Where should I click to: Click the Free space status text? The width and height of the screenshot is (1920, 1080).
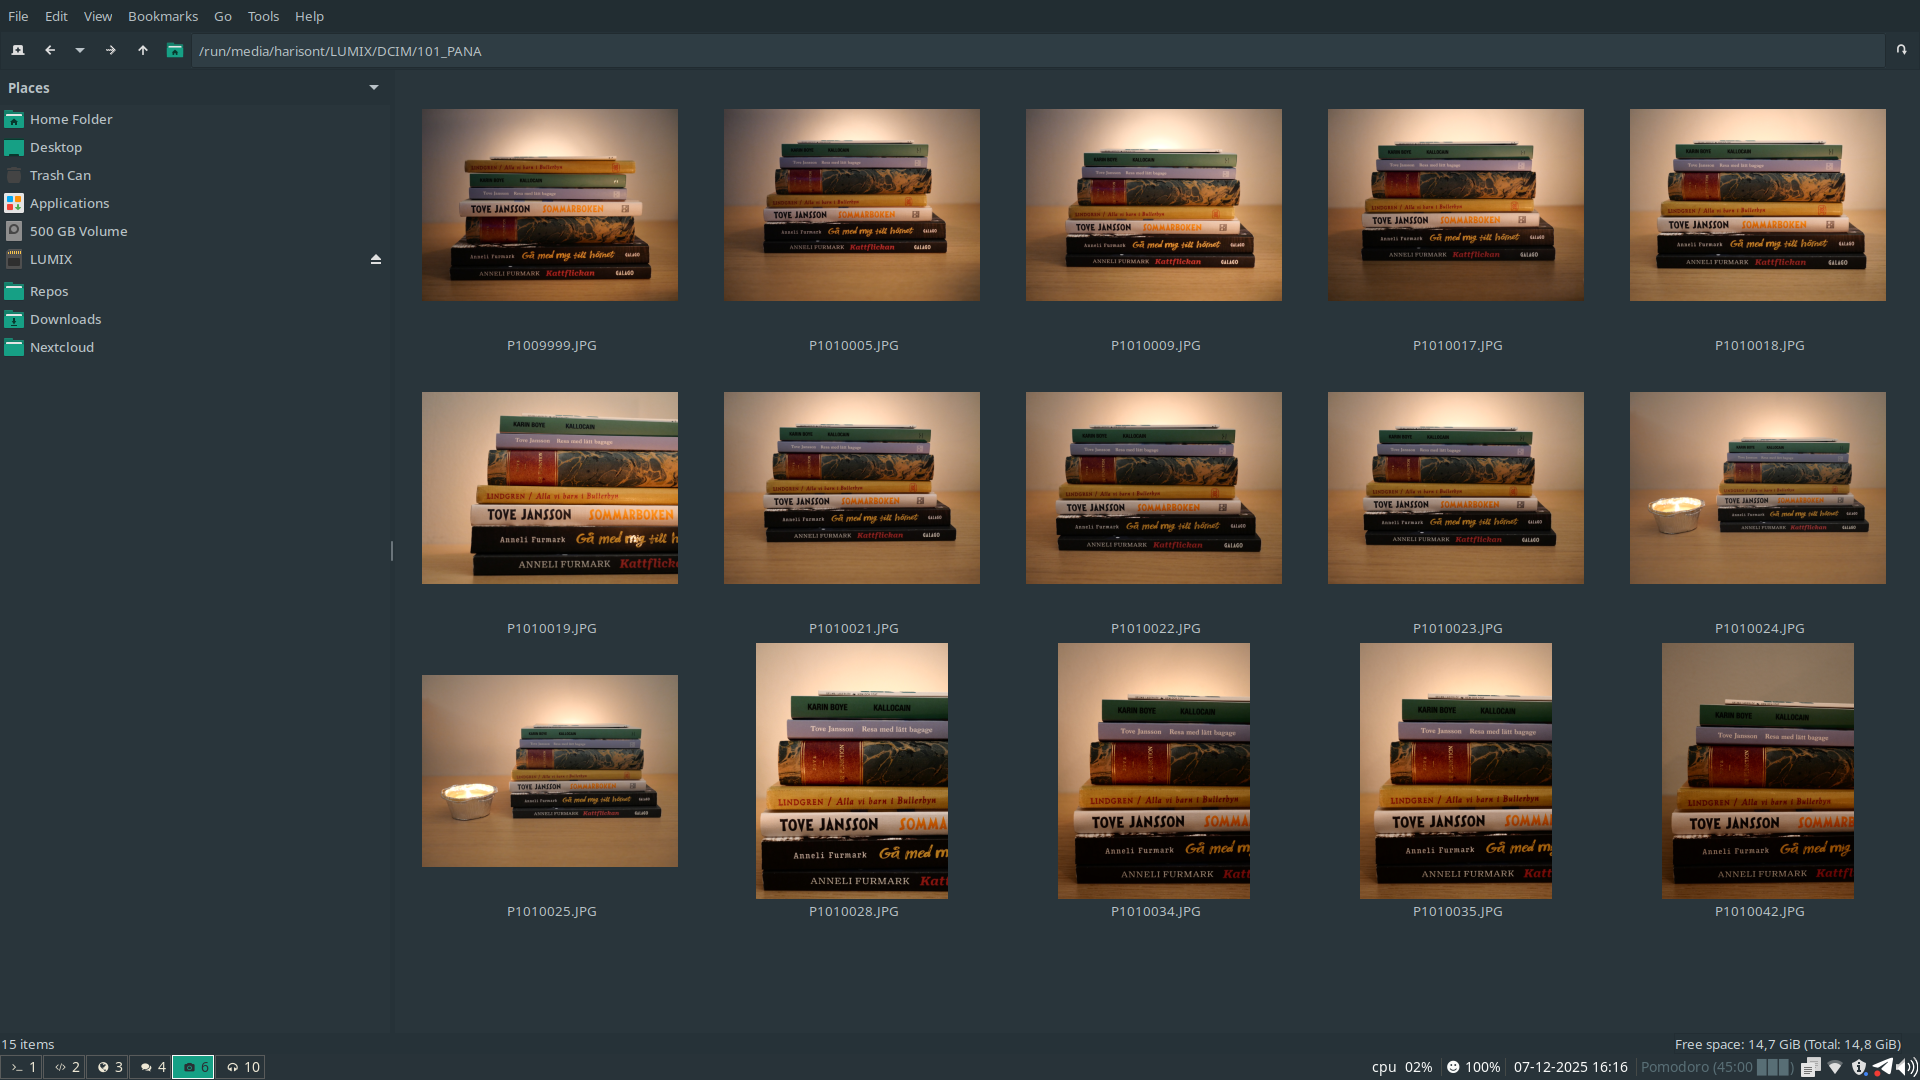[1787, 1044]
